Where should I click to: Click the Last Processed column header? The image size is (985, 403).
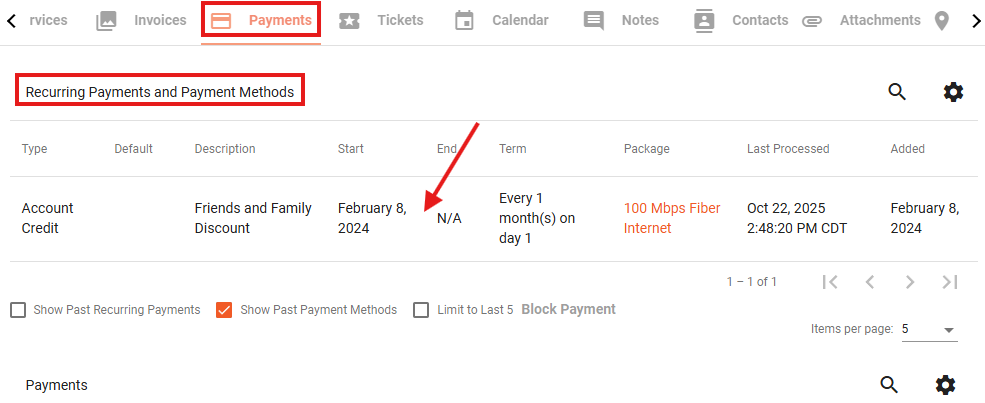tap(788, 149)
